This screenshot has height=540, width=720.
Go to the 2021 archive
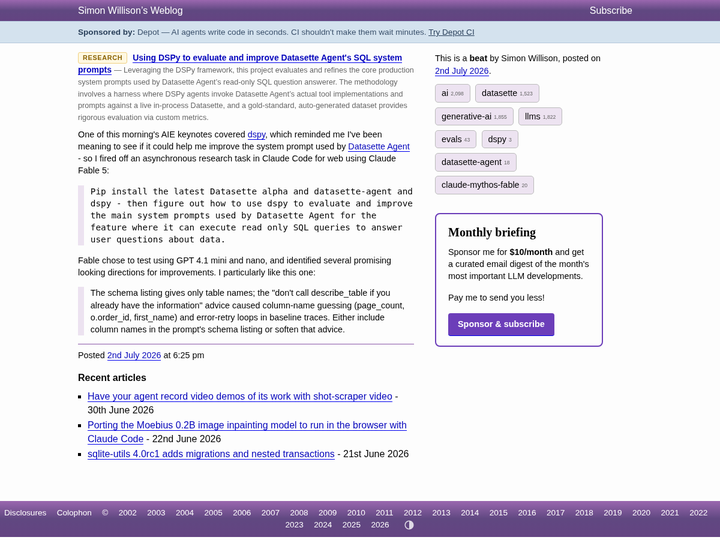click(669, 512)
